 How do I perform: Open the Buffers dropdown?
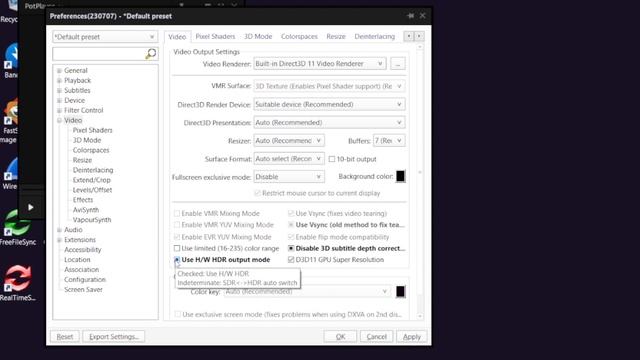[389, 141]
